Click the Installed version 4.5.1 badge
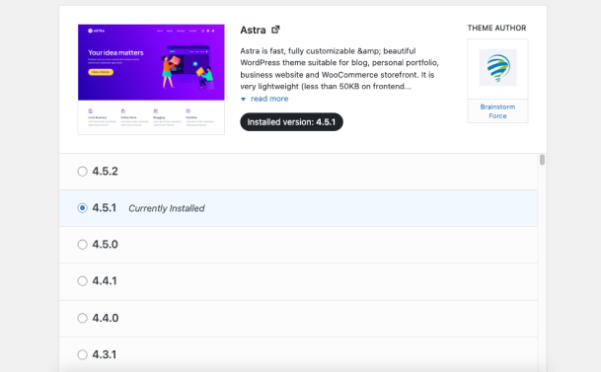This screenshot has height=372, width=601. [x=291, y=122]
